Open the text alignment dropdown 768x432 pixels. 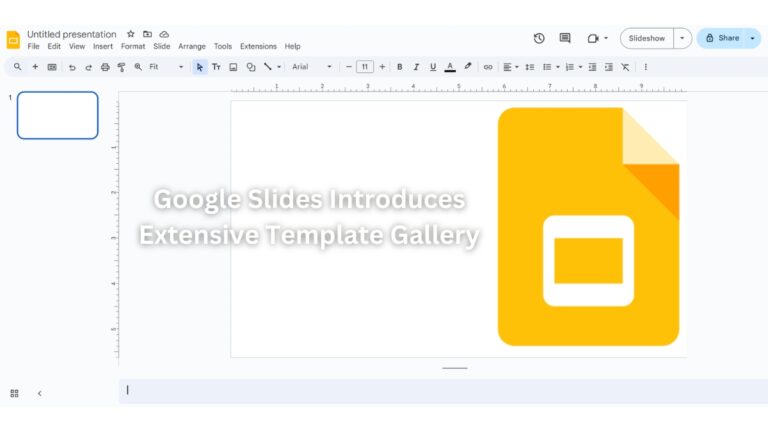[x=511, y=67]
